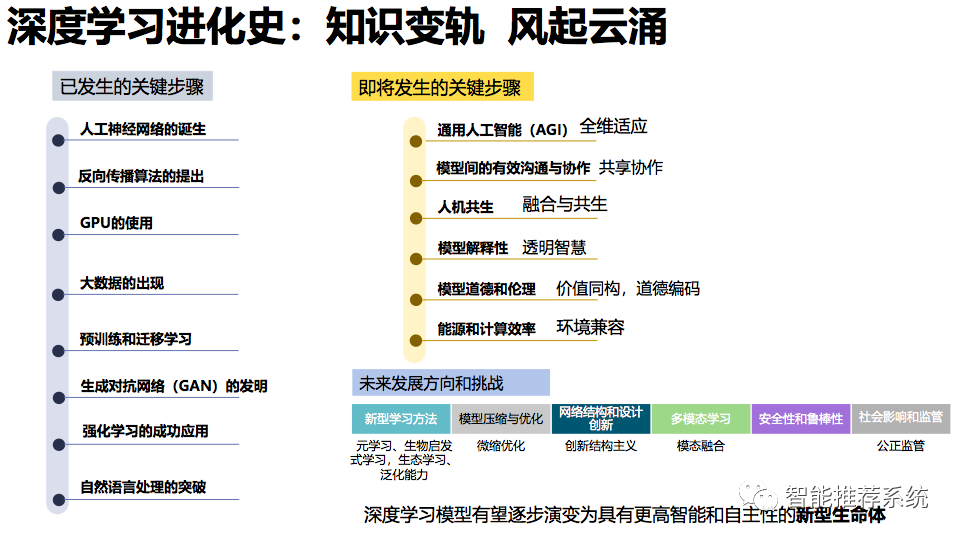Select the green 多模态学习 box

pyautogui.click(x=701, y=419)
